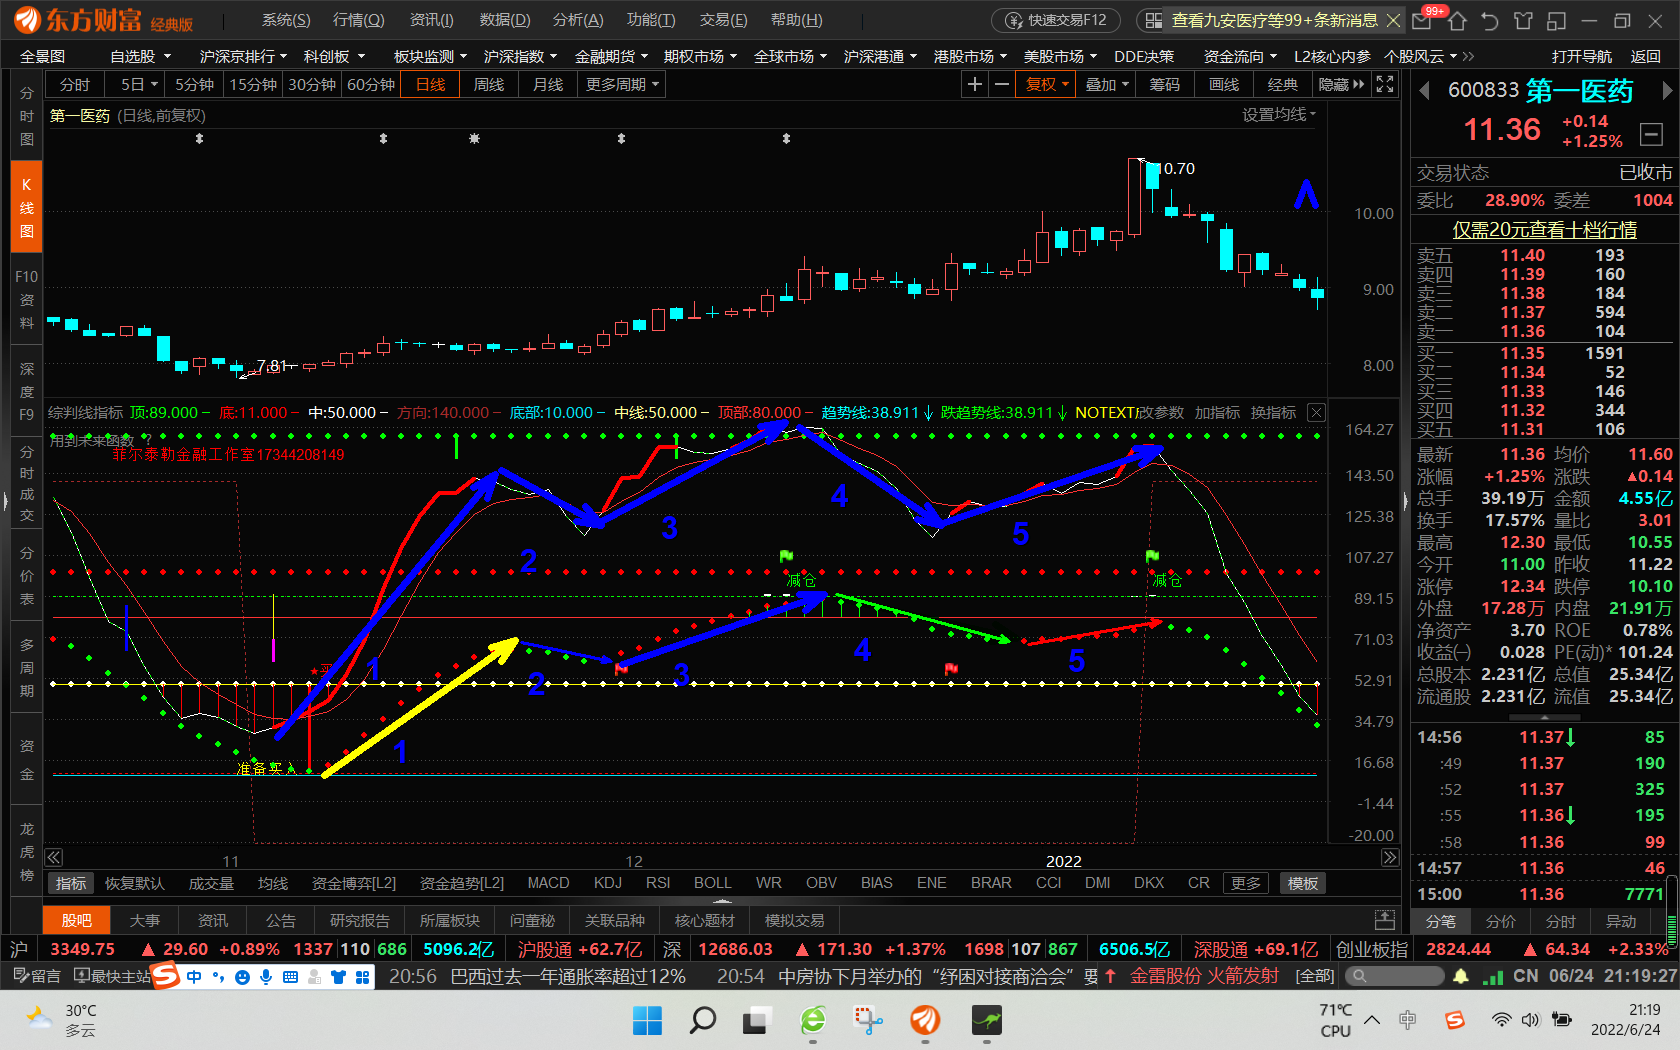This screenshot has height=1050, width=1680.
Task: Open 5日 period dropdown
Action: [x=139, y=85]
